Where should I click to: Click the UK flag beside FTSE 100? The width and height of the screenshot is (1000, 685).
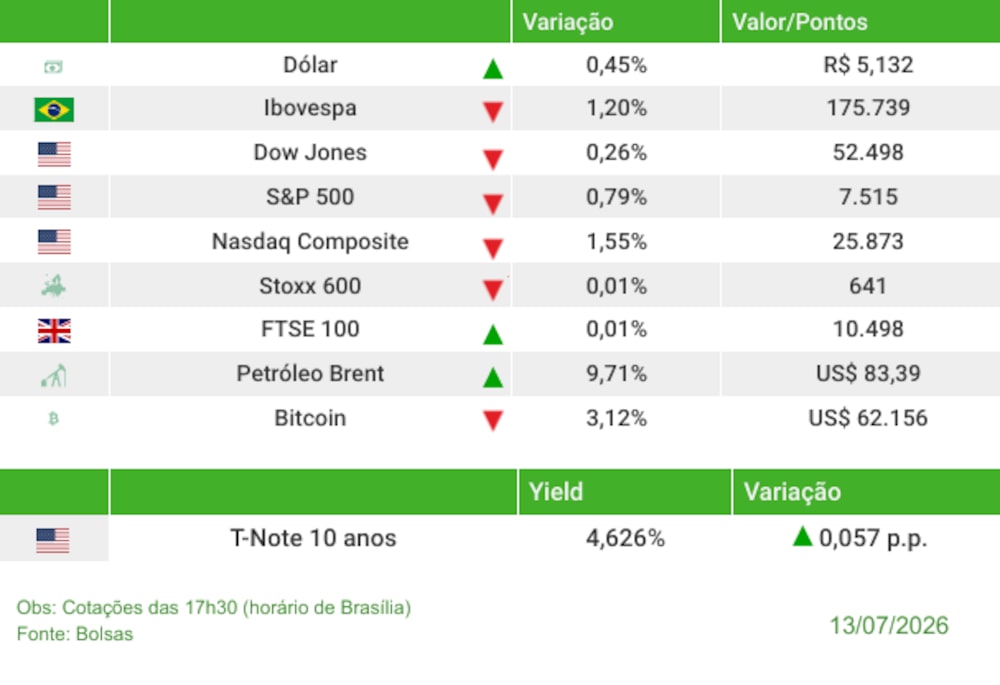pos(54,331)
